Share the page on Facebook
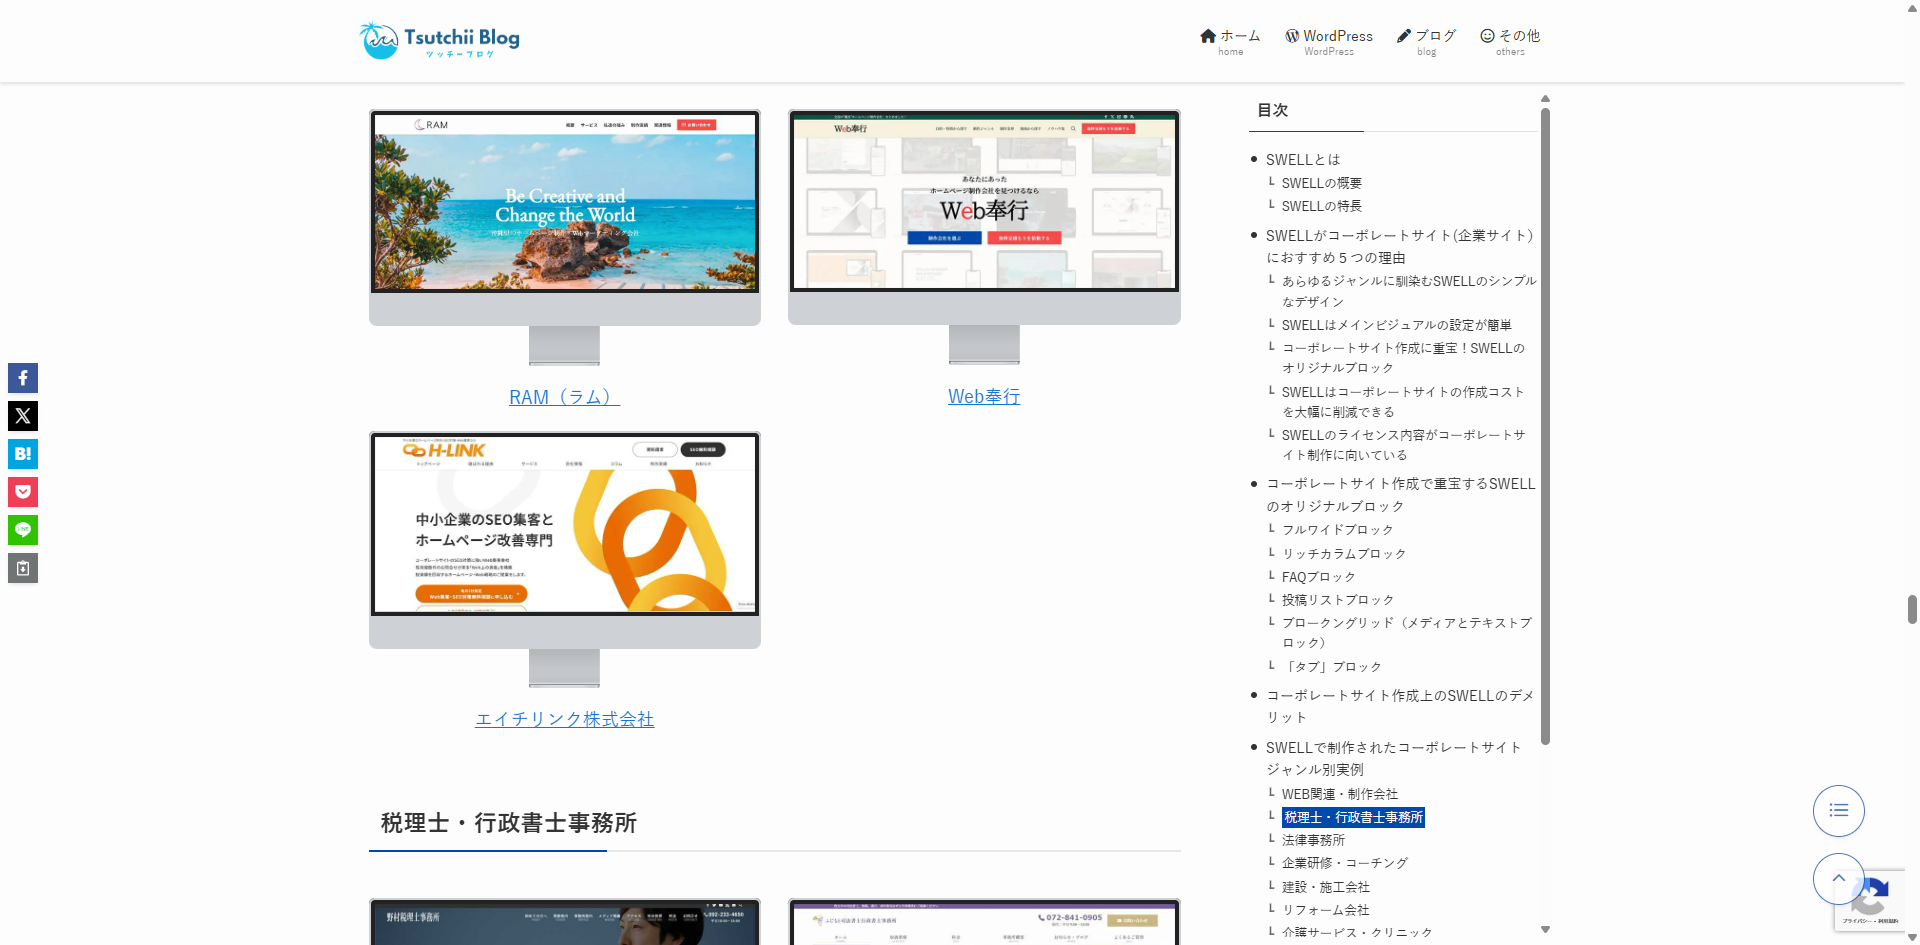1920x945 pixels. tap(23, 378)
